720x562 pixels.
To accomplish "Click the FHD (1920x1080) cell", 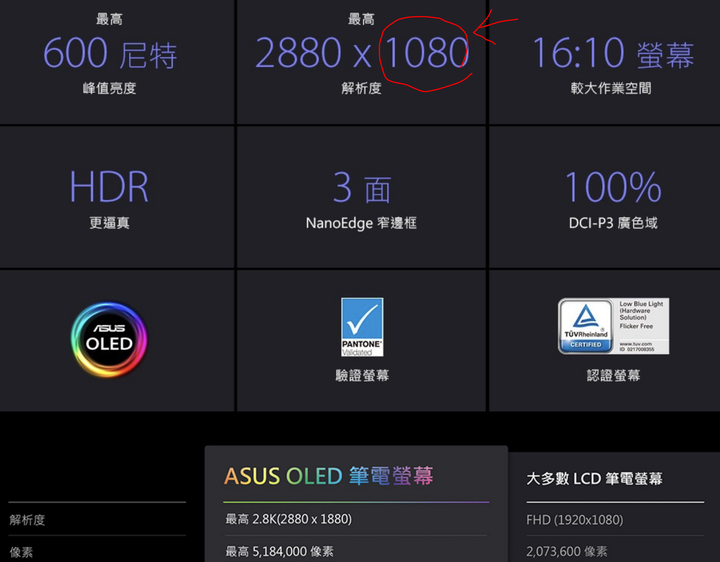I will pyautogui.click(x=575, y=520).
